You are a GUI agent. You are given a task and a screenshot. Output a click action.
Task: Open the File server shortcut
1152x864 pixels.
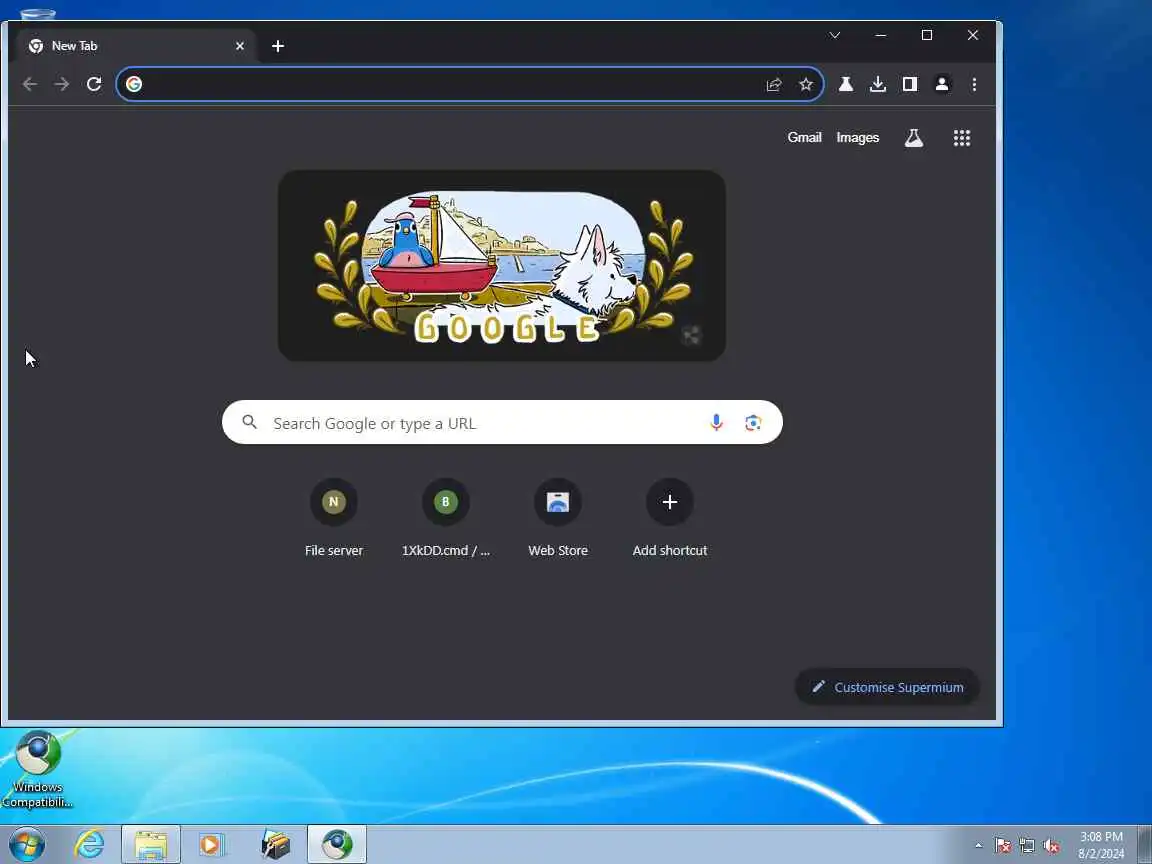[x=334, y=518]
